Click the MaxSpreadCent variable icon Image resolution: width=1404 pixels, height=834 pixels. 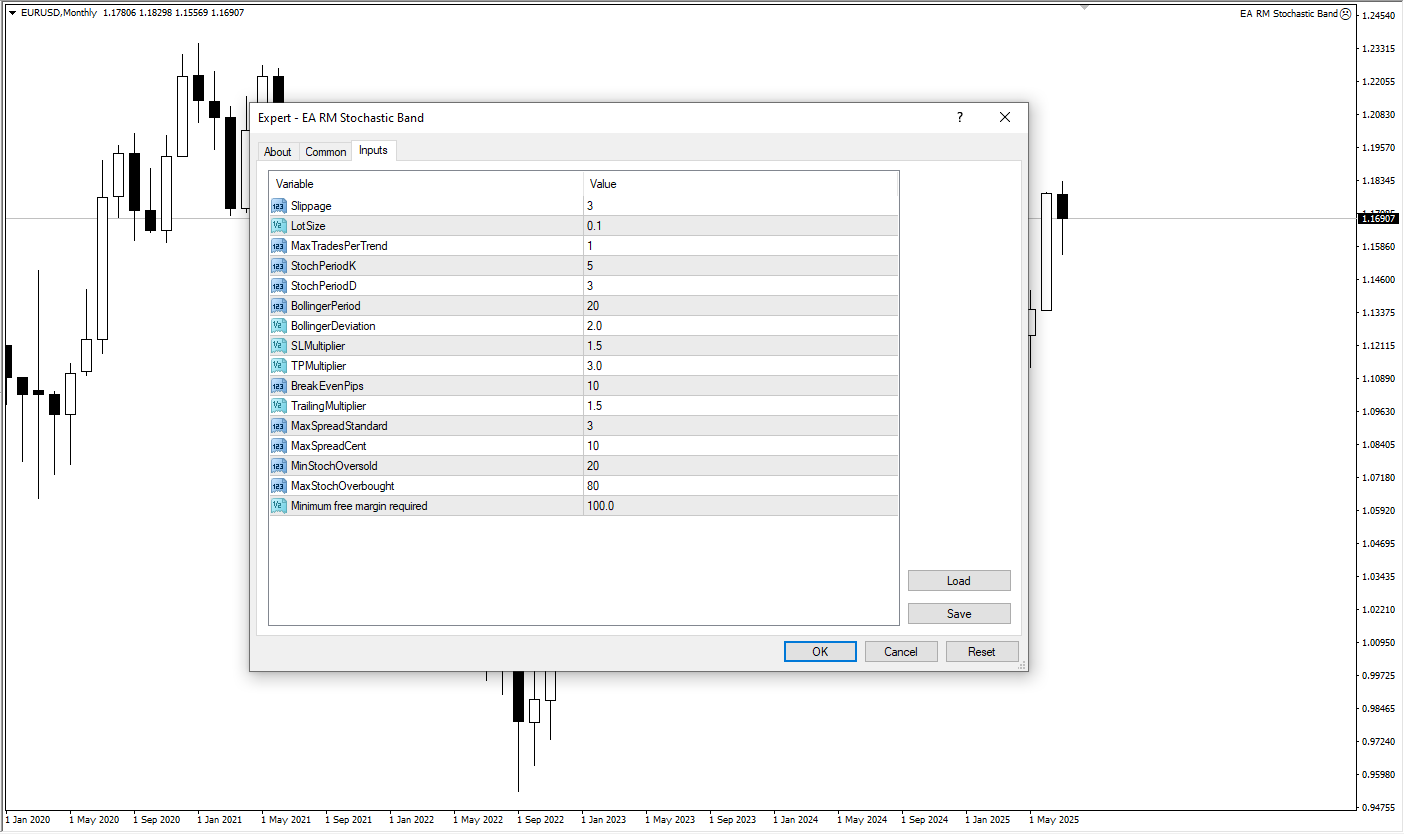pos(278,446)
